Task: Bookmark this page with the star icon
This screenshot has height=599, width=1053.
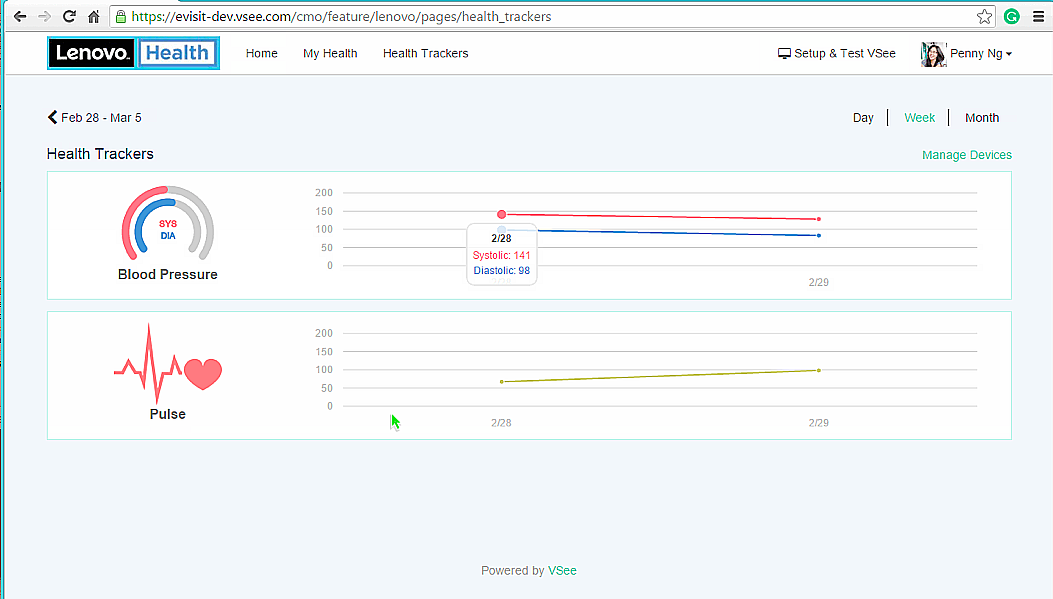Action: (x=985, y=16)
